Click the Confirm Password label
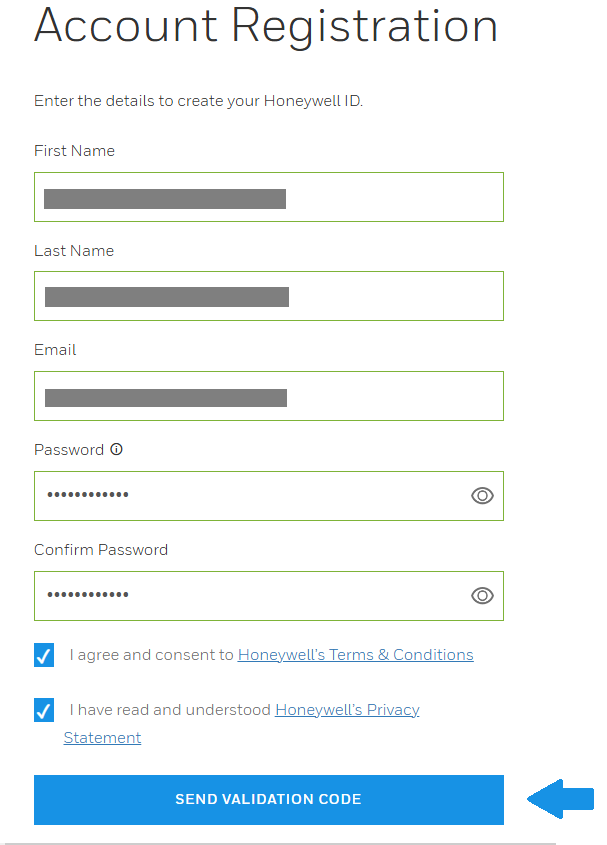This screenshot has height=845, width=607. [x=101, y=550]
